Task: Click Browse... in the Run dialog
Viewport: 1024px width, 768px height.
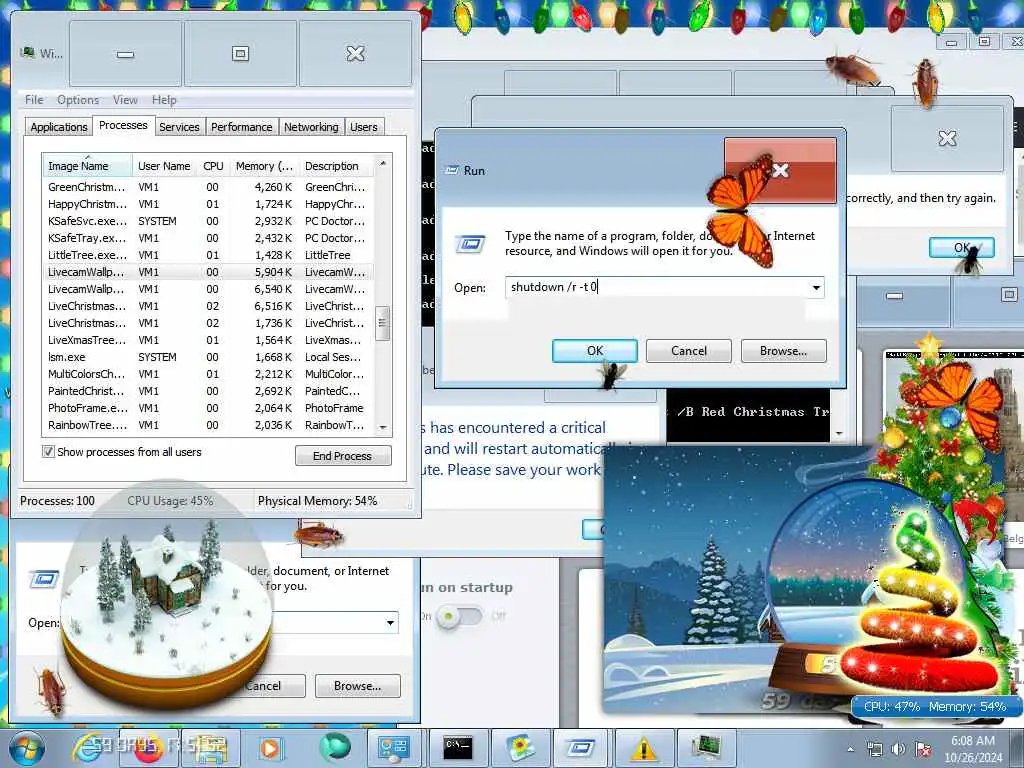Action: [x=783, y=351]
